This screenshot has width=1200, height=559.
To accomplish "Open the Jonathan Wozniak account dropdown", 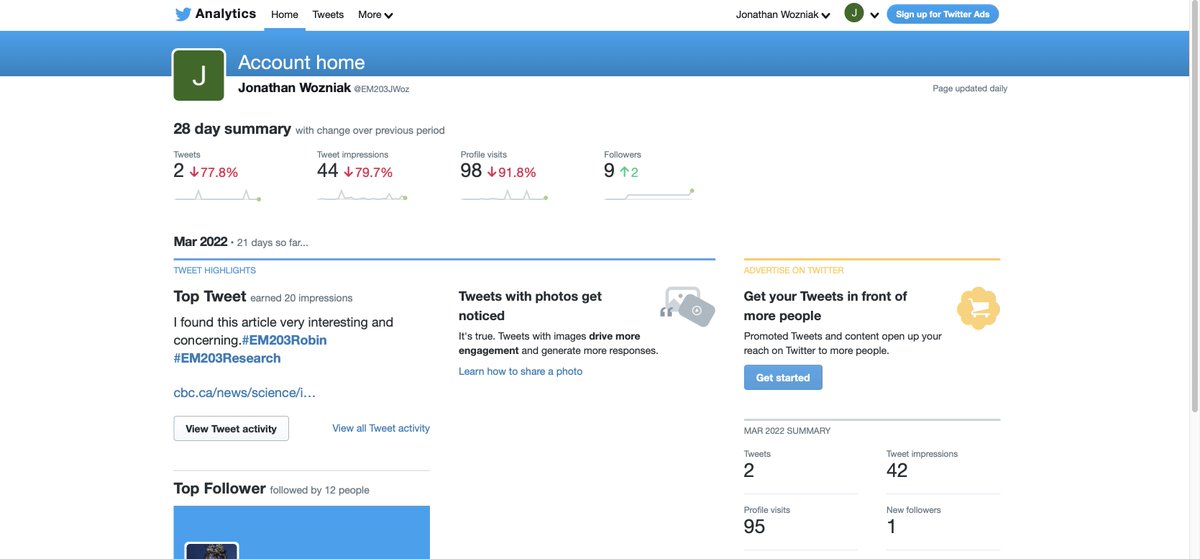I will [783, 15].
